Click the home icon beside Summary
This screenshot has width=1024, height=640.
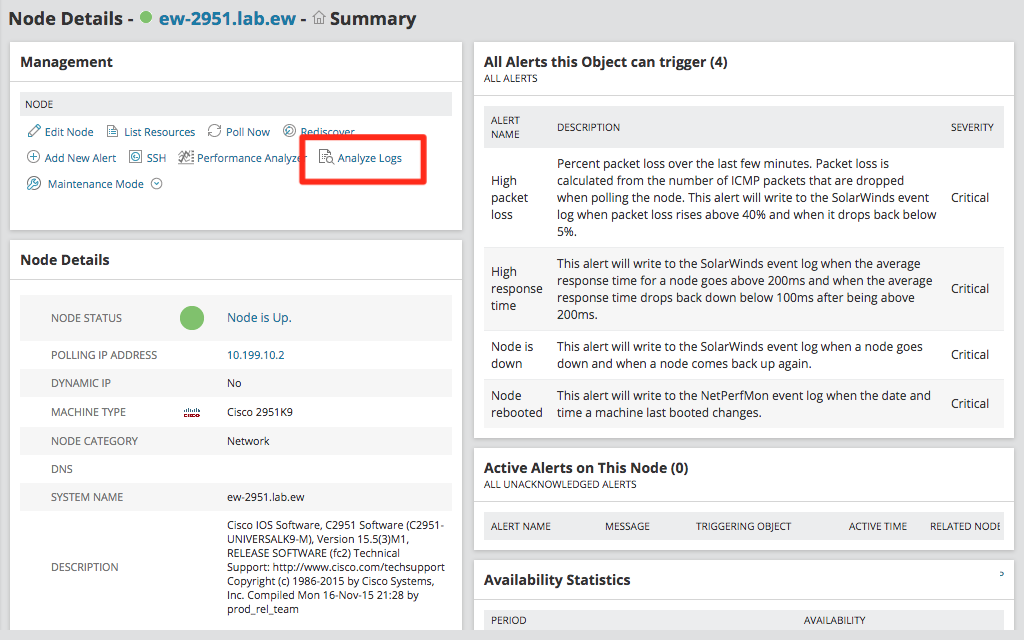[319, 18]
